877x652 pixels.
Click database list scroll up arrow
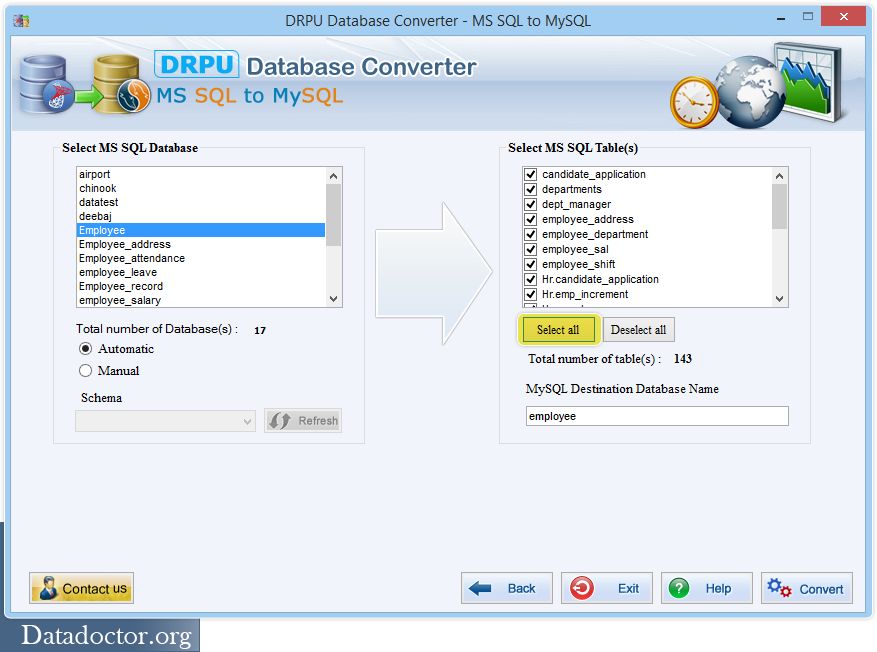333,176
